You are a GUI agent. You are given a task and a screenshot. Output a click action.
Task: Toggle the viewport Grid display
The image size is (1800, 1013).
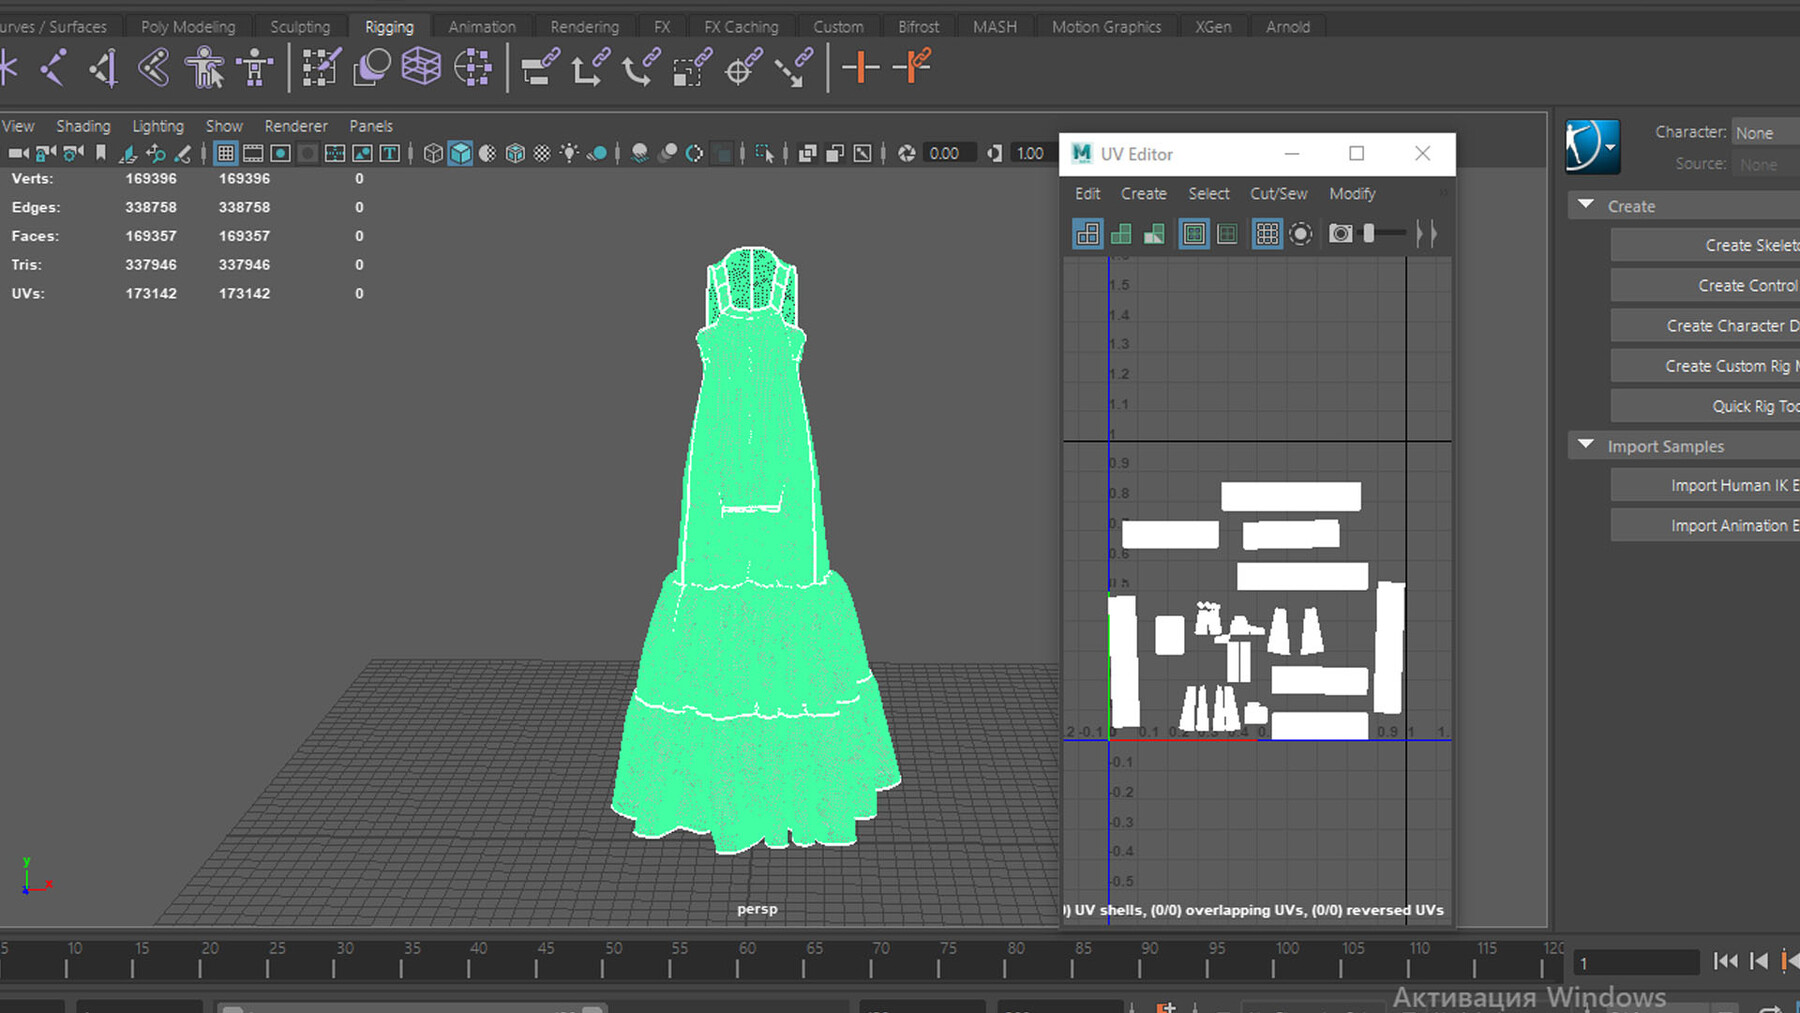point(225,153)
